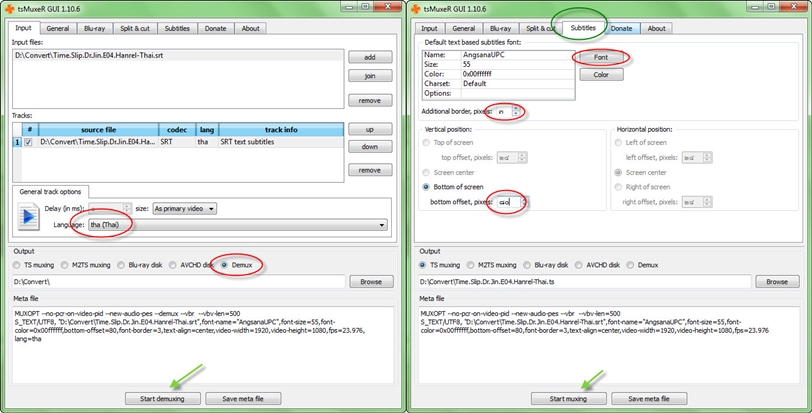Click the right offset pixels spinner field
Image resolution: width=812 pixels, height=413 pixels.
(697, 202)
